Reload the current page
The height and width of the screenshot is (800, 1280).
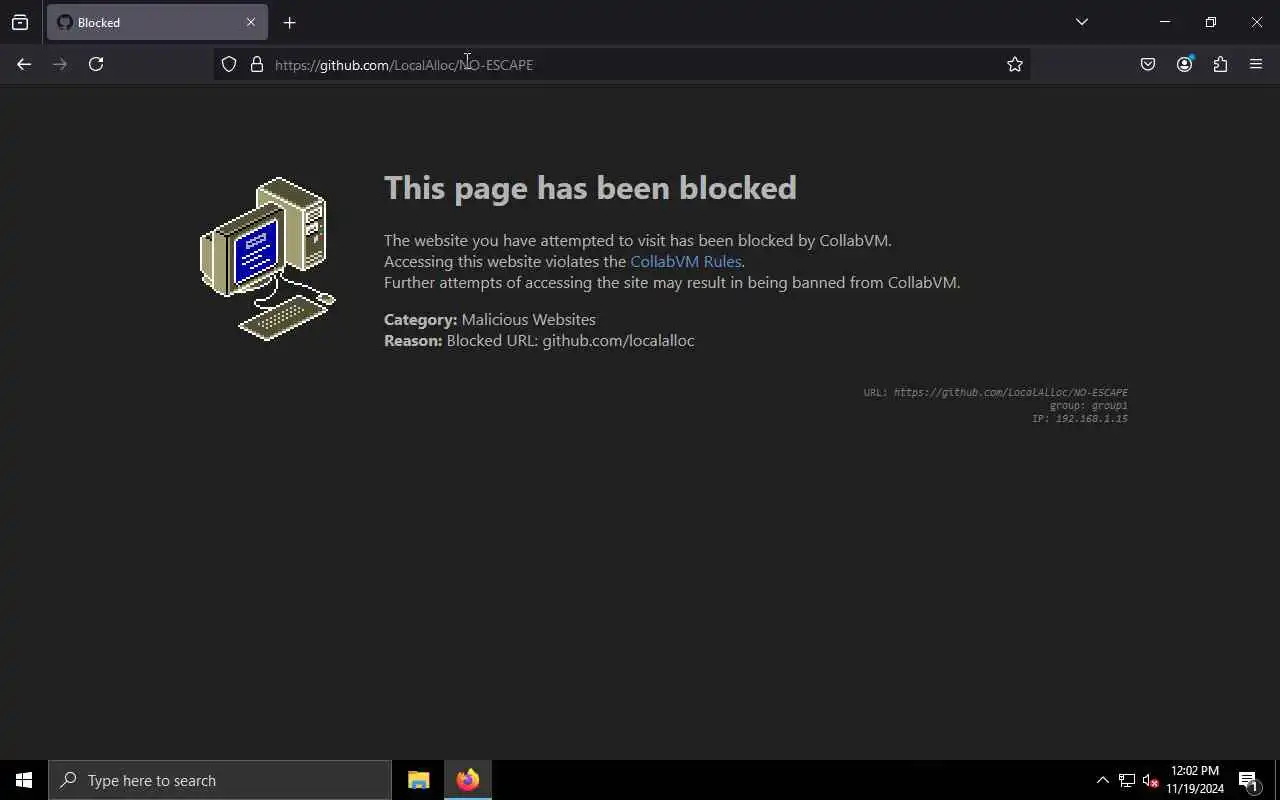click(96, 64)
